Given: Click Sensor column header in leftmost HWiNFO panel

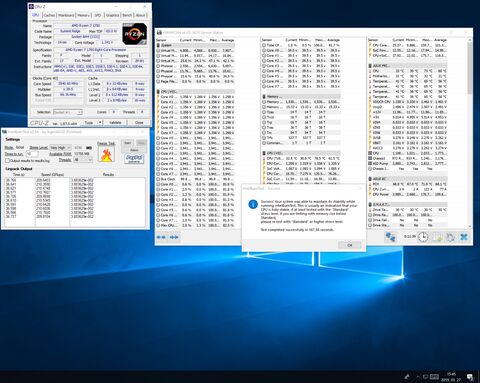Looking at the screenshot, I should click(x=161, y=40).
